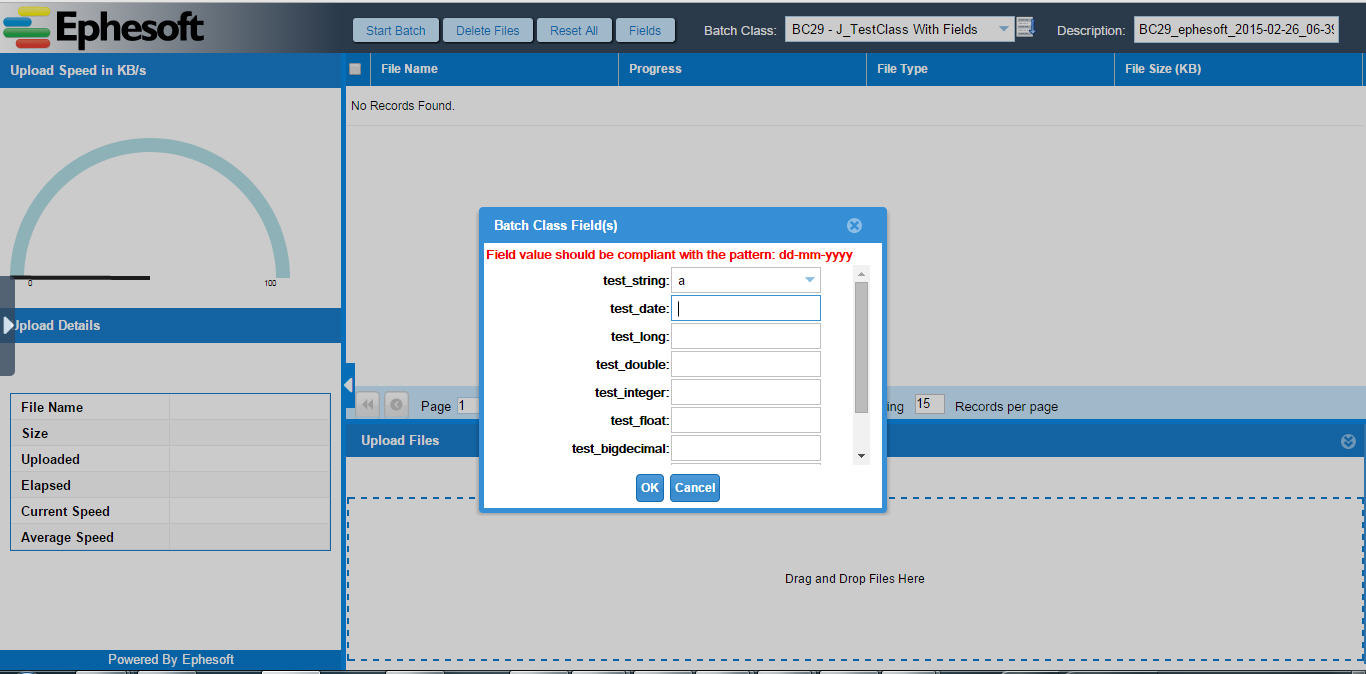Click the Size row in Upload Details
Viewport: 1366px width, 674px height.
pyautogui.click(x=170, y=433)
